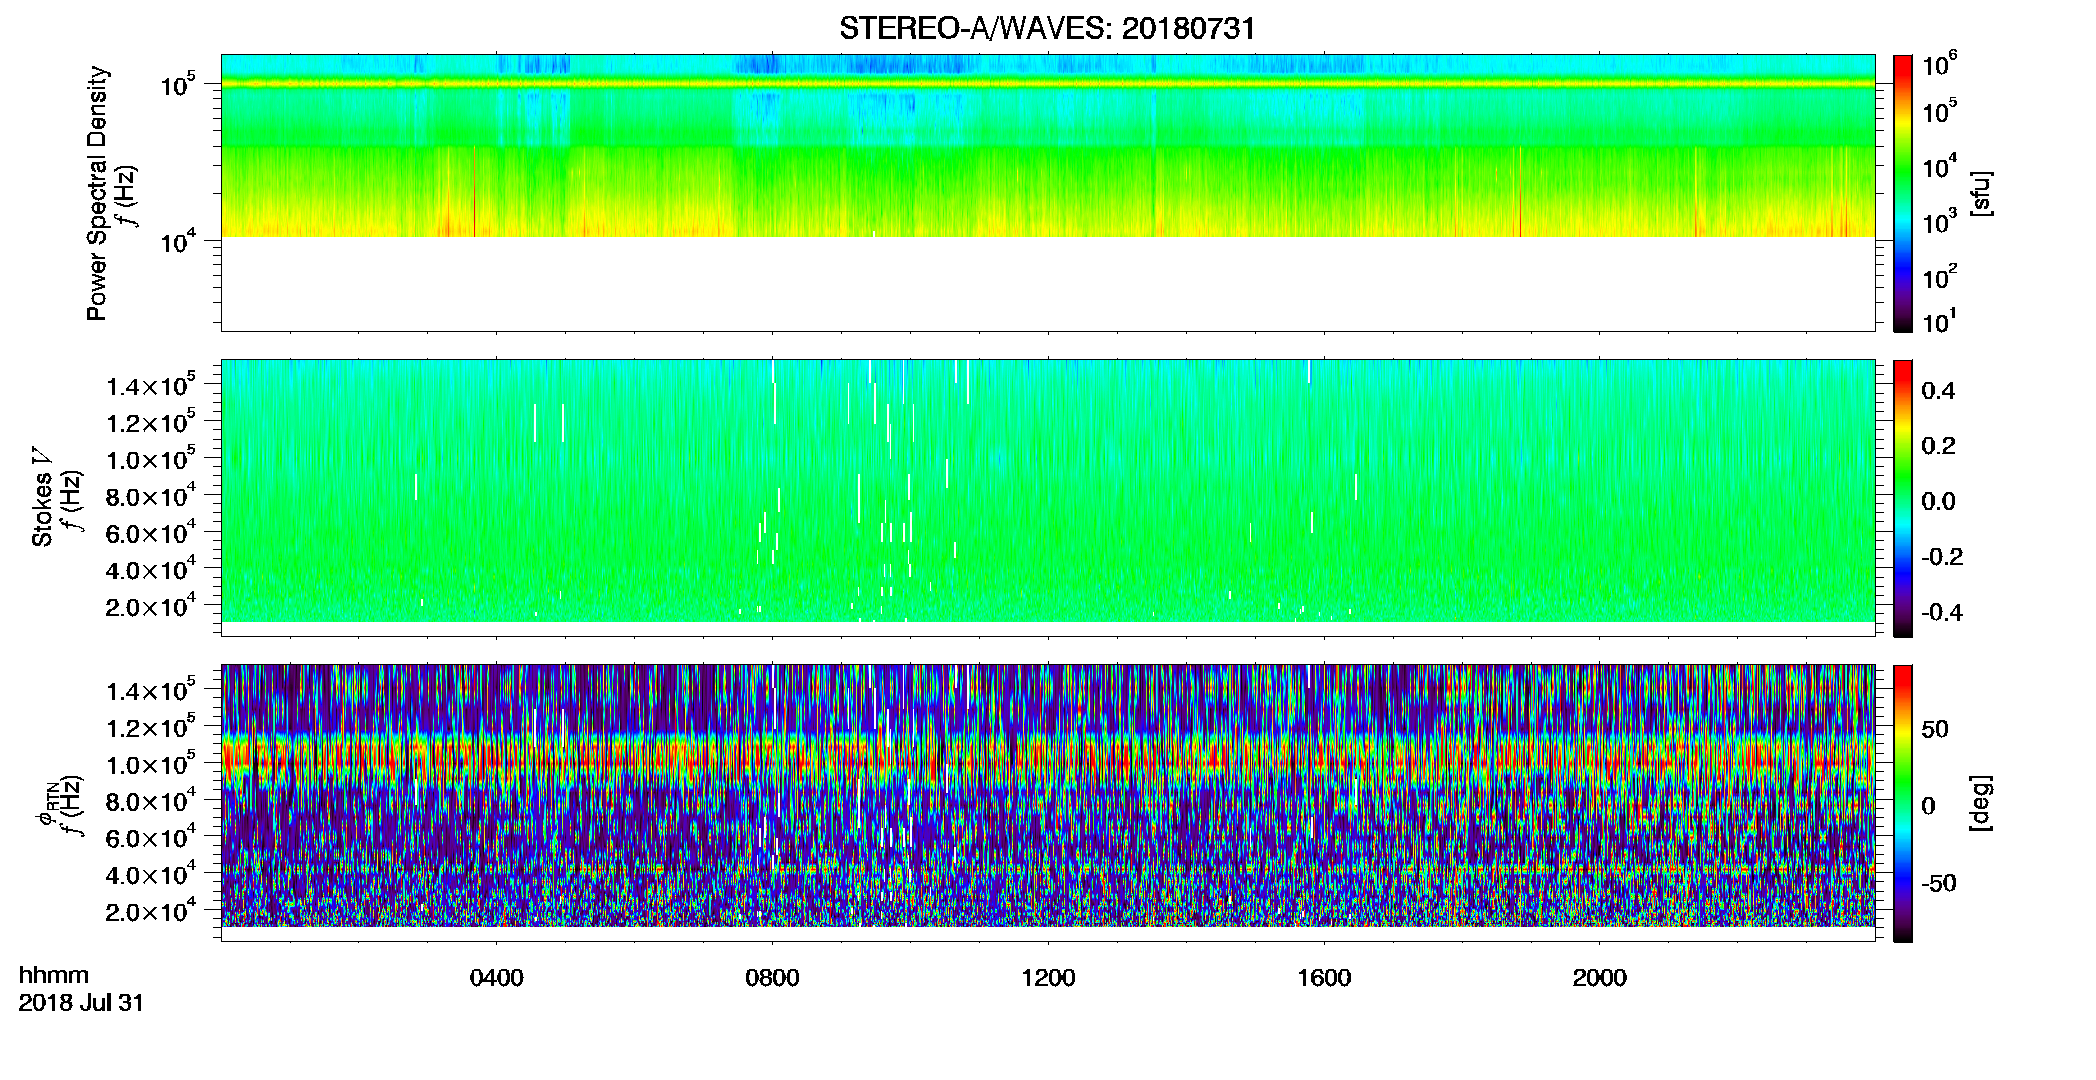The width and height of the screenshot is (2096, 1080).
Task: Click the -0.2 Stokes V colorbar tick
Action: point(1942,557)
